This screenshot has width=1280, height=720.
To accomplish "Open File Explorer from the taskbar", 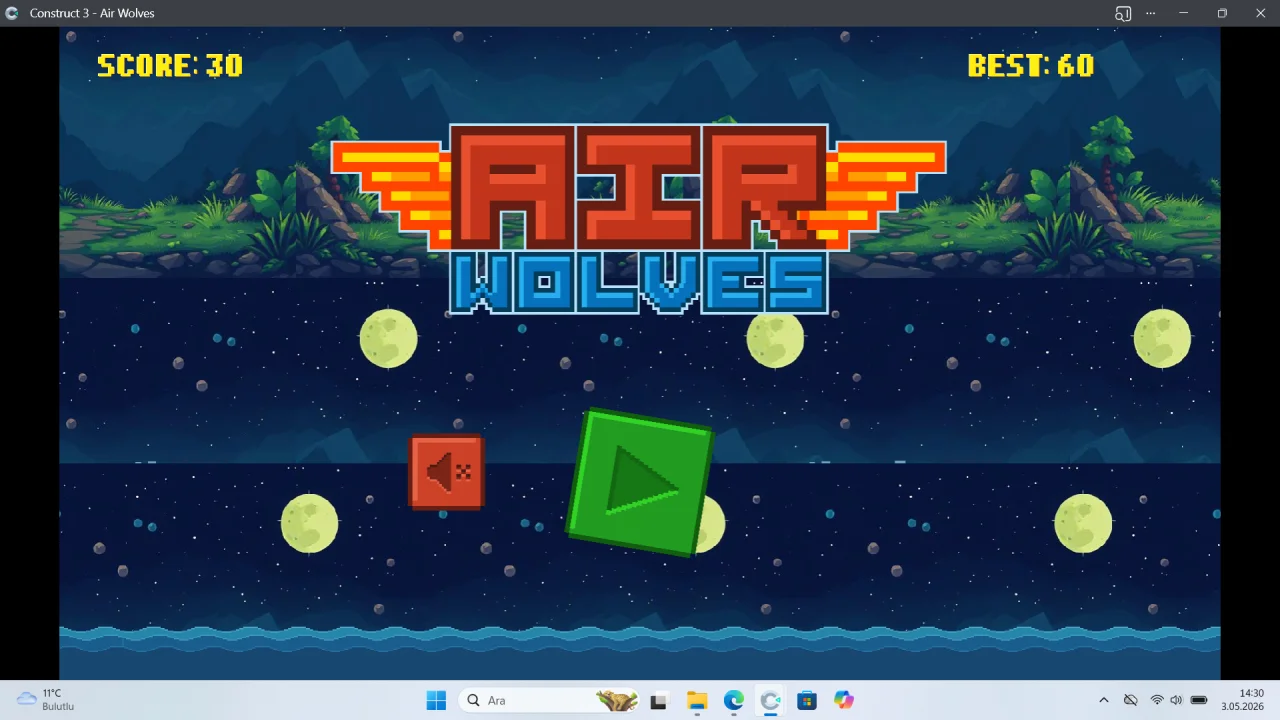I will [697, 700].
